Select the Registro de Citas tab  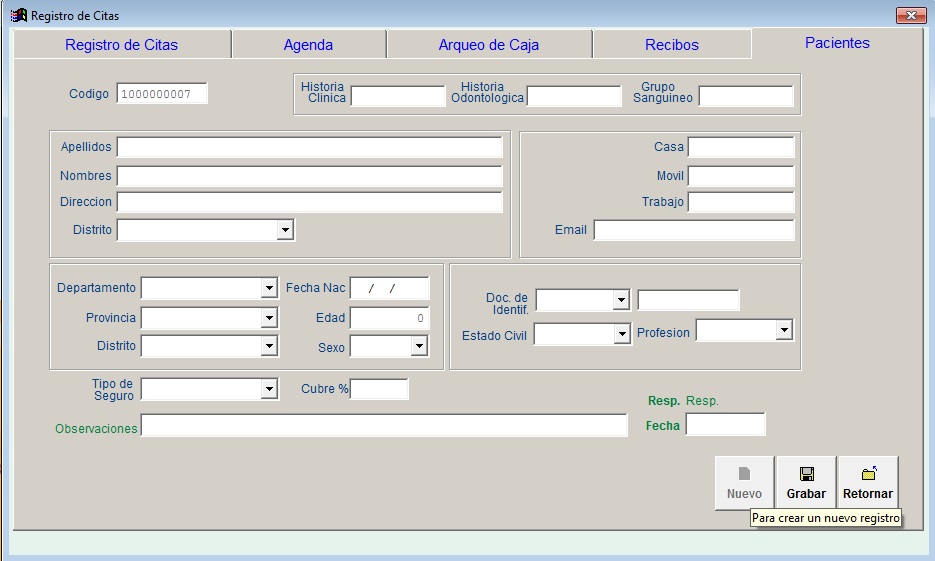tap(121, 45)
